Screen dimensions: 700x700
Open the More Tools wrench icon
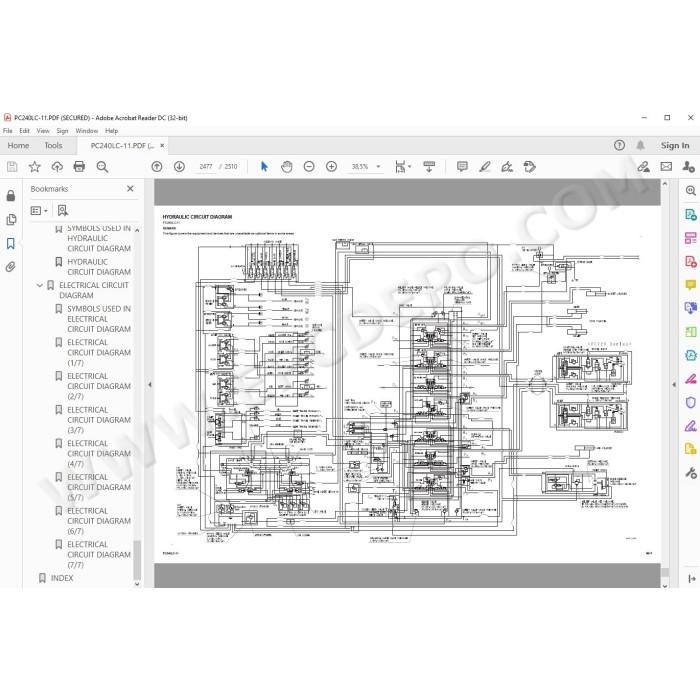[x=690, y=473]
